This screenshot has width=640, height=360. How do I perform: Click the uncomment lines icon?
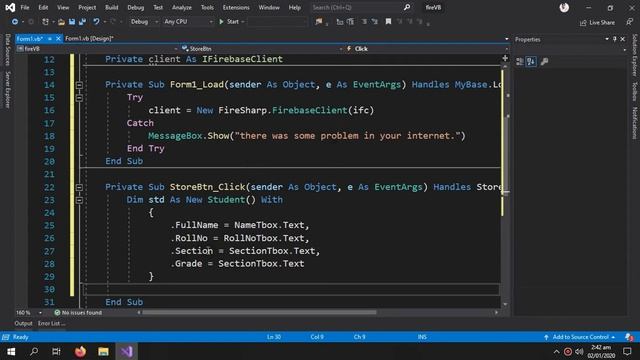[x=375, y=22]
